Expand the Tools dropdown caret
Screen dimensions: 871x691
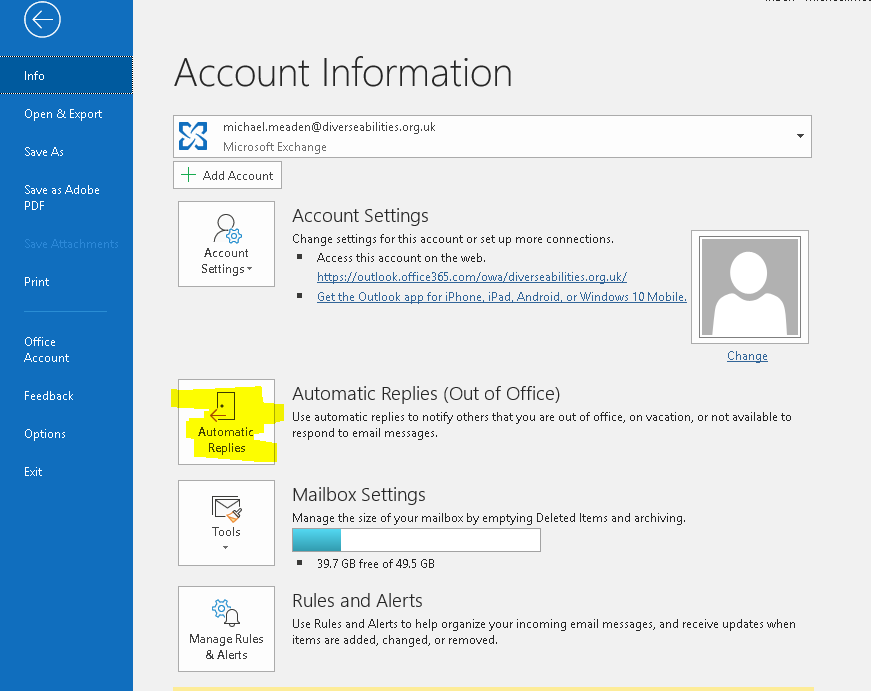pos(226,548)
